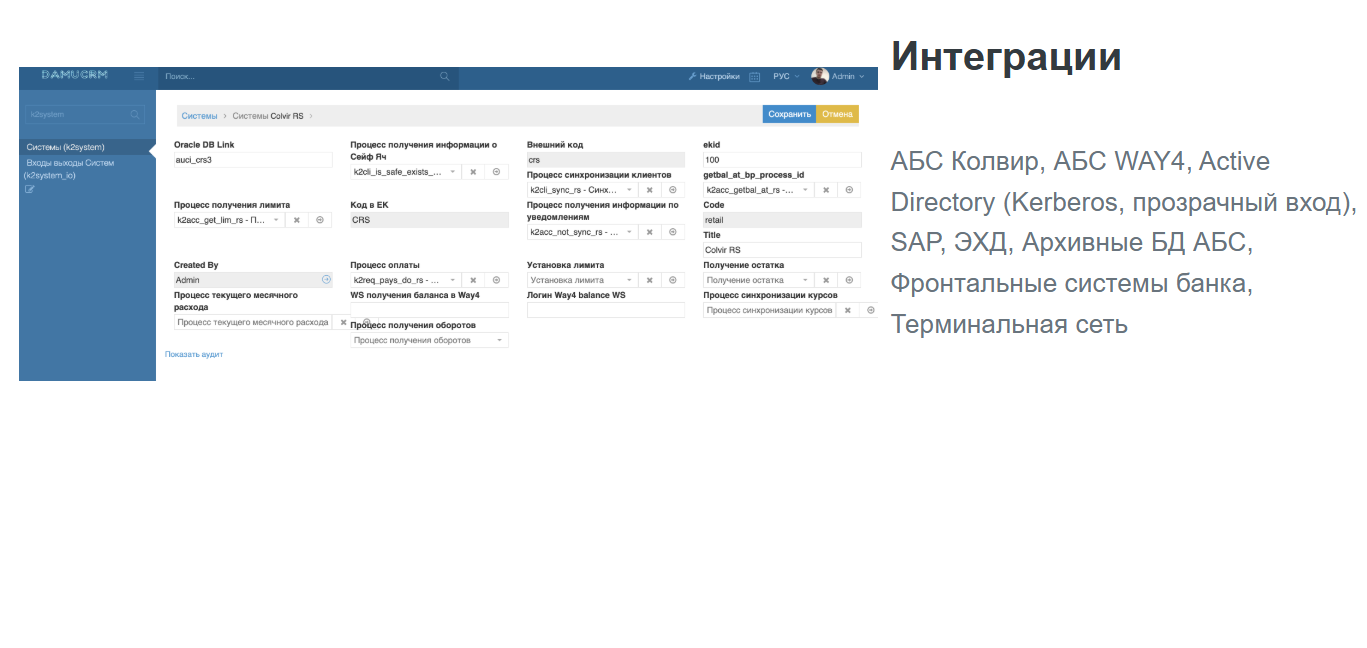The width and height of the screenshot is (1367, 648).
Task: Click the DAMUCRM logo
Action: (74, 75)
